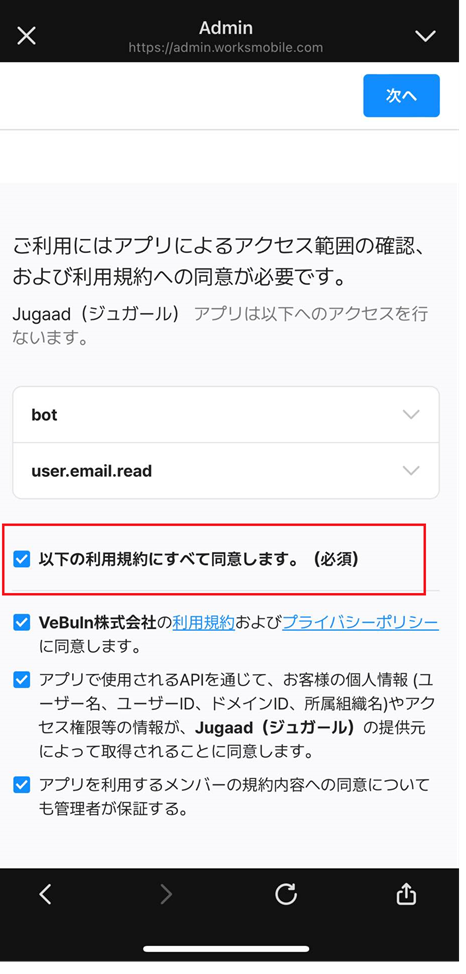Tap the forward navigation arrow
The image size is (466, 974).
[165, 893]
